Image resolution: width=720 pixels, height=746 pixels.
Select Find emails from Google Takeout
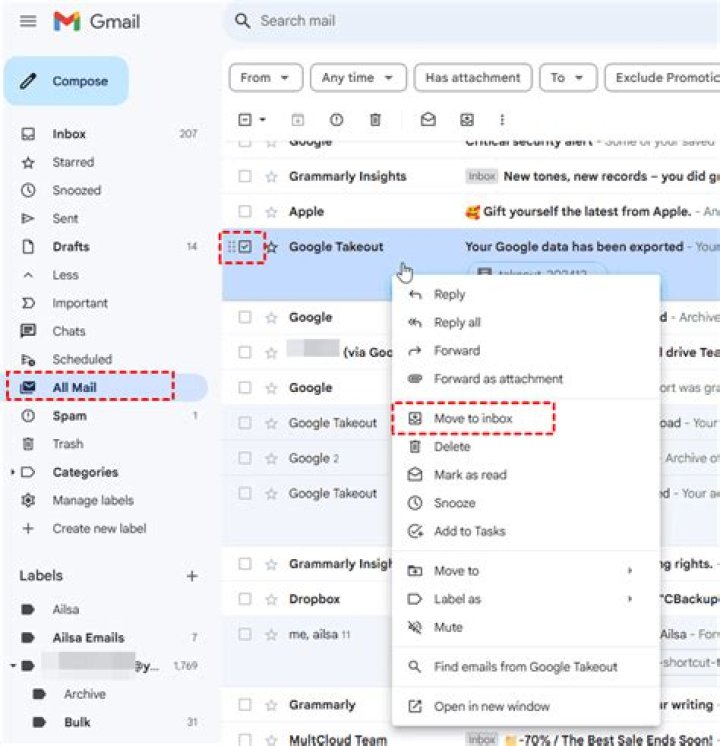pyautogui.click(x=526, y=667)
